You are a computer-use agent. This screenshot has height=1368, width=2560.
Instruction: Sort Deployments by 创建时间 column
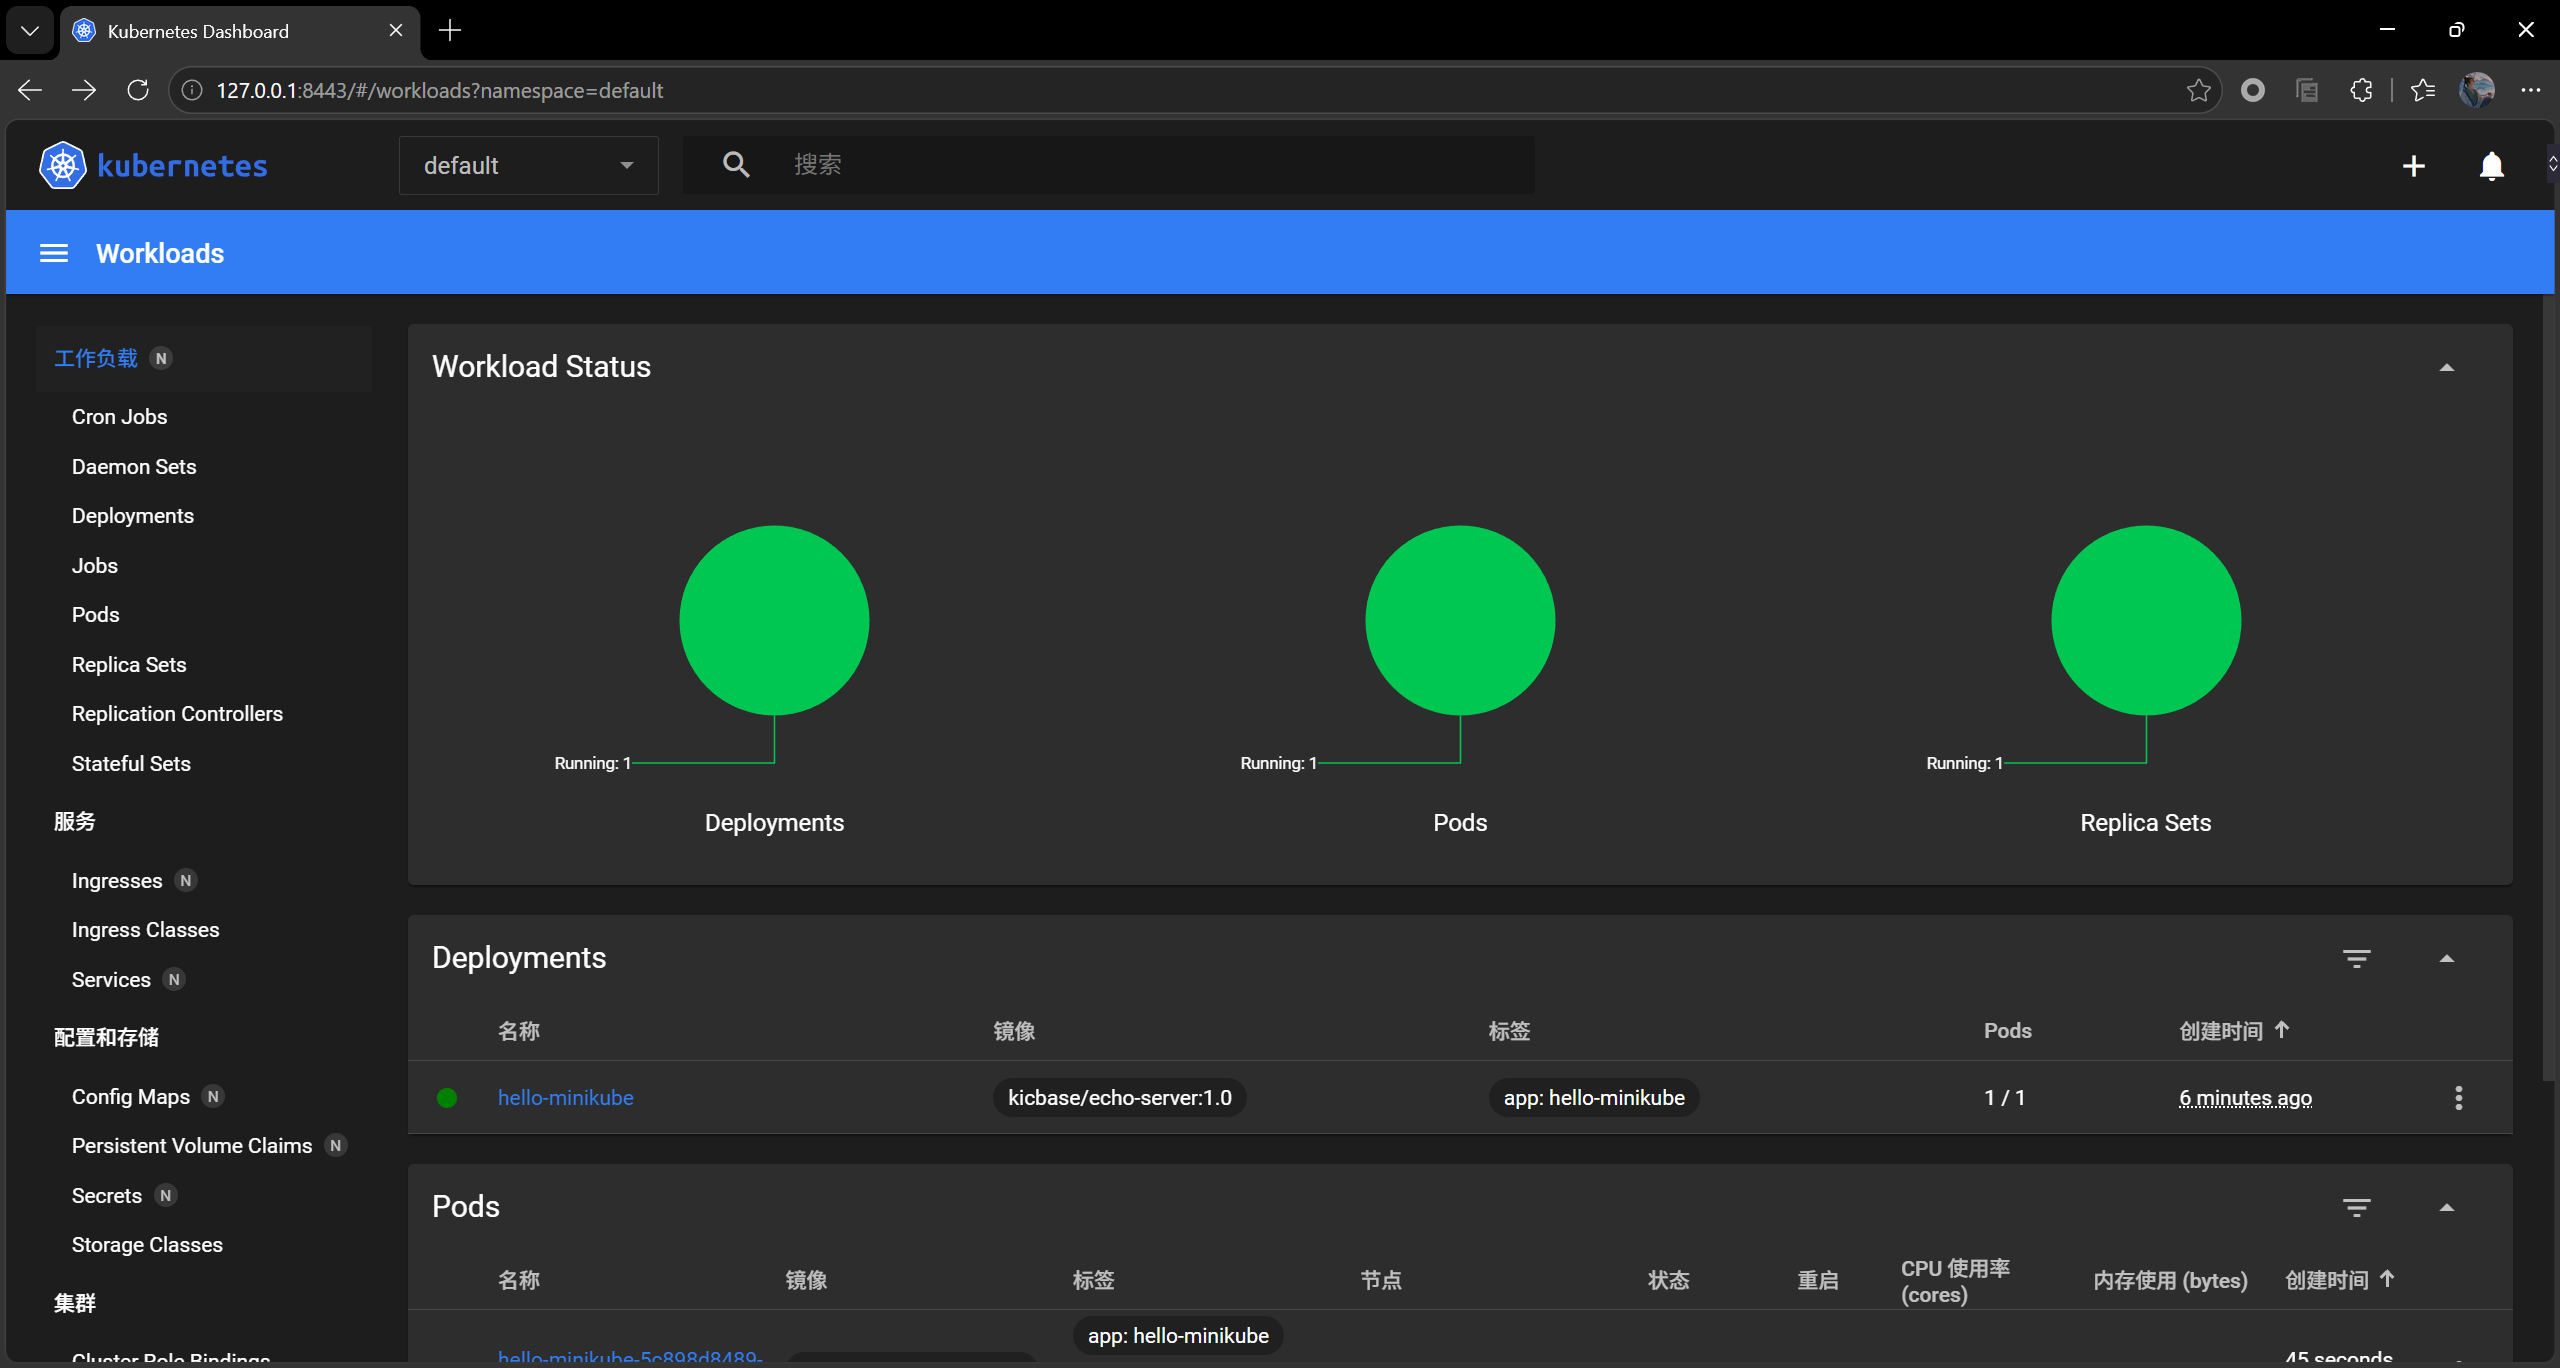point(2234,1031)
